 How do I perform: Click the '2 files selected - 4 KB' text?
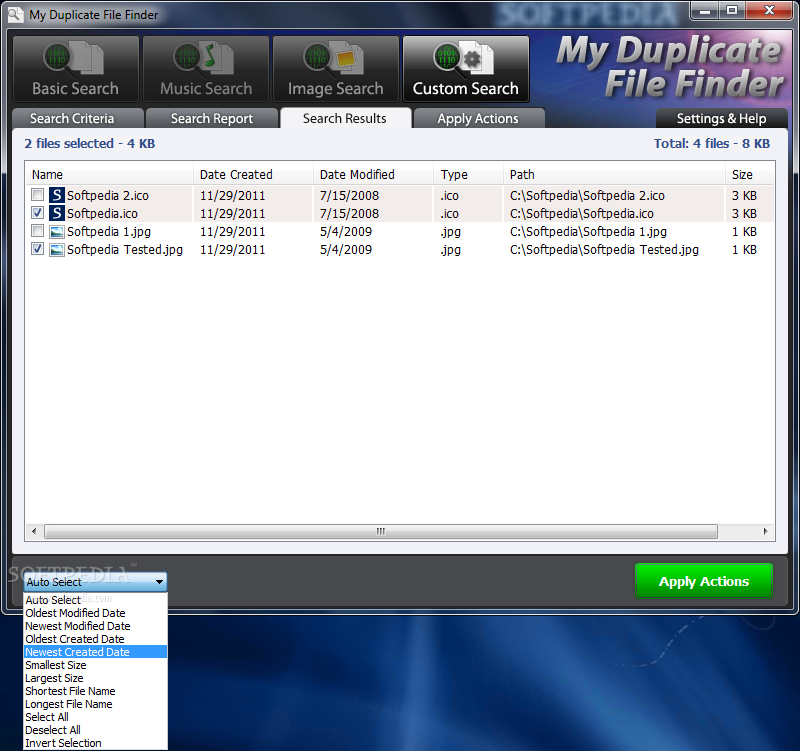click(90, 143)
